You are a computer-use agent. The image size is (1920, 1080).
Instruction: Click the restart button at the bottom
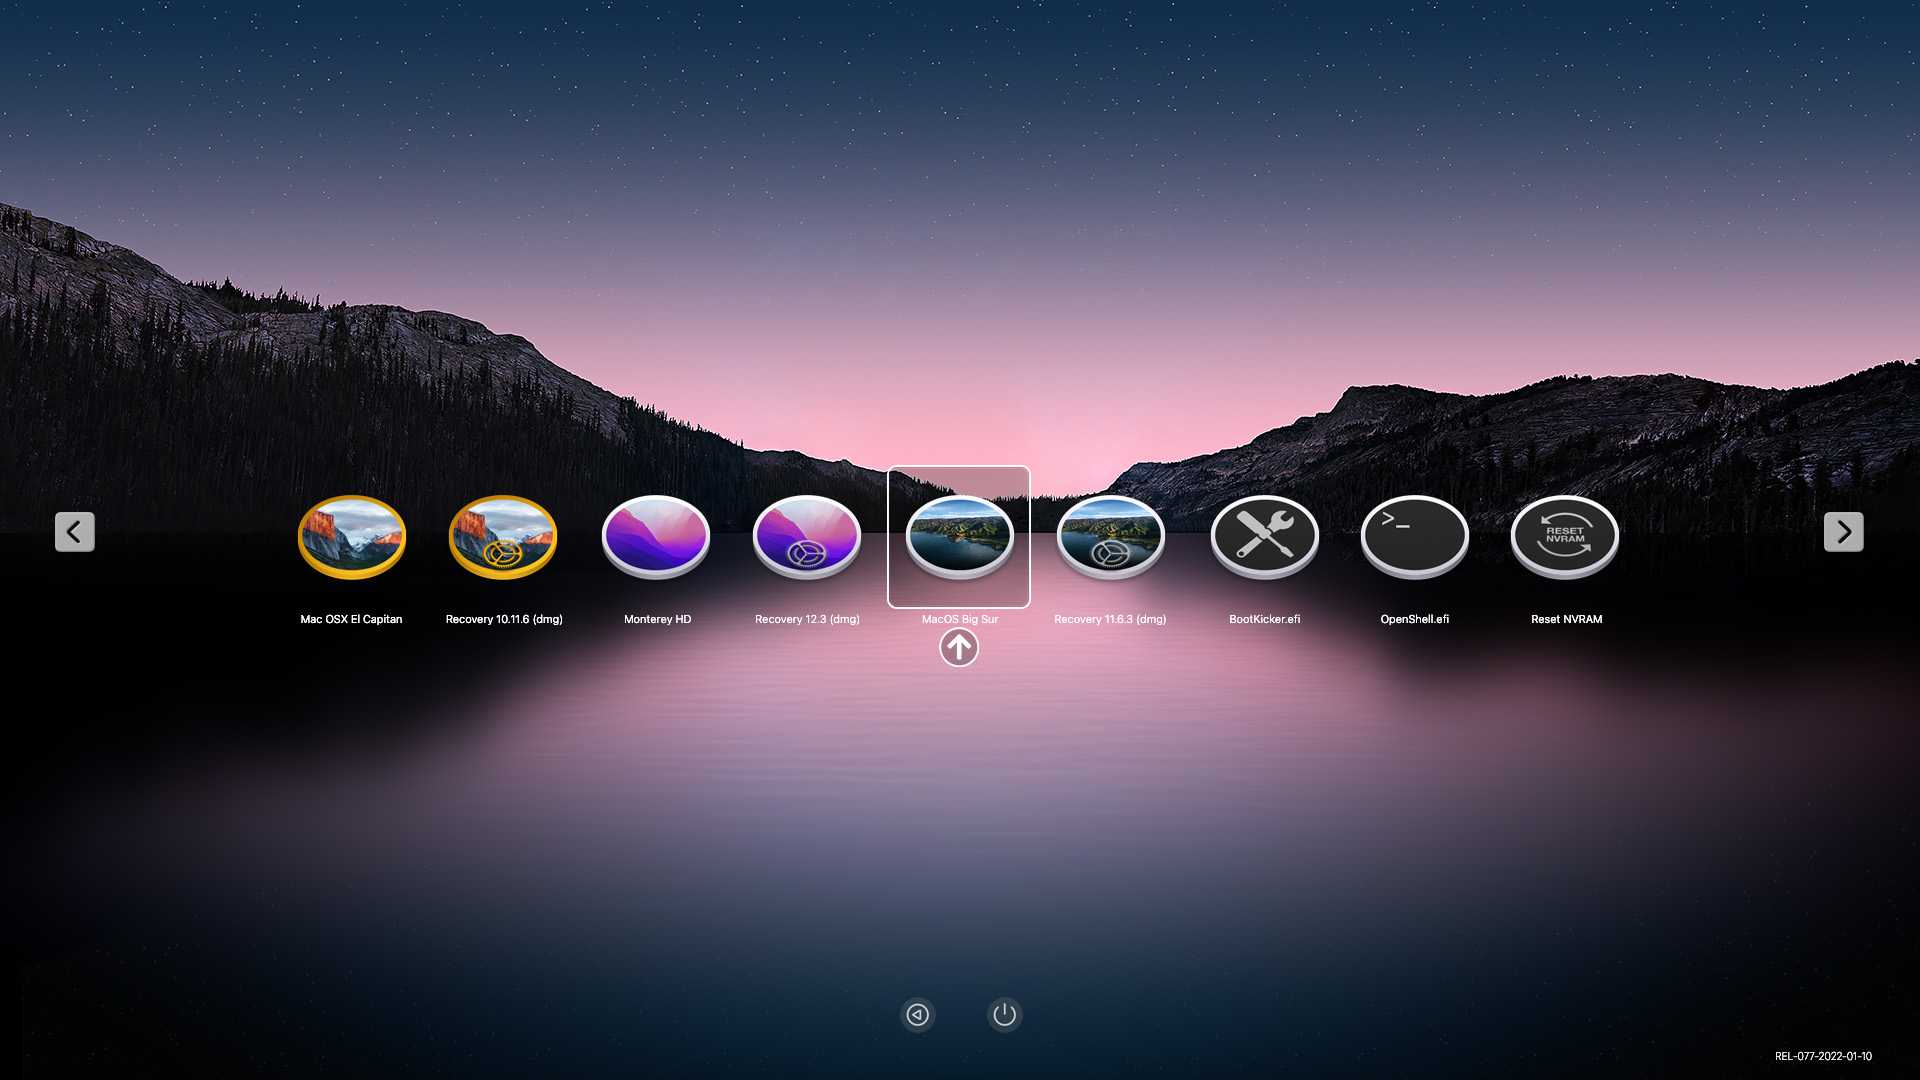coord(917,1015)
